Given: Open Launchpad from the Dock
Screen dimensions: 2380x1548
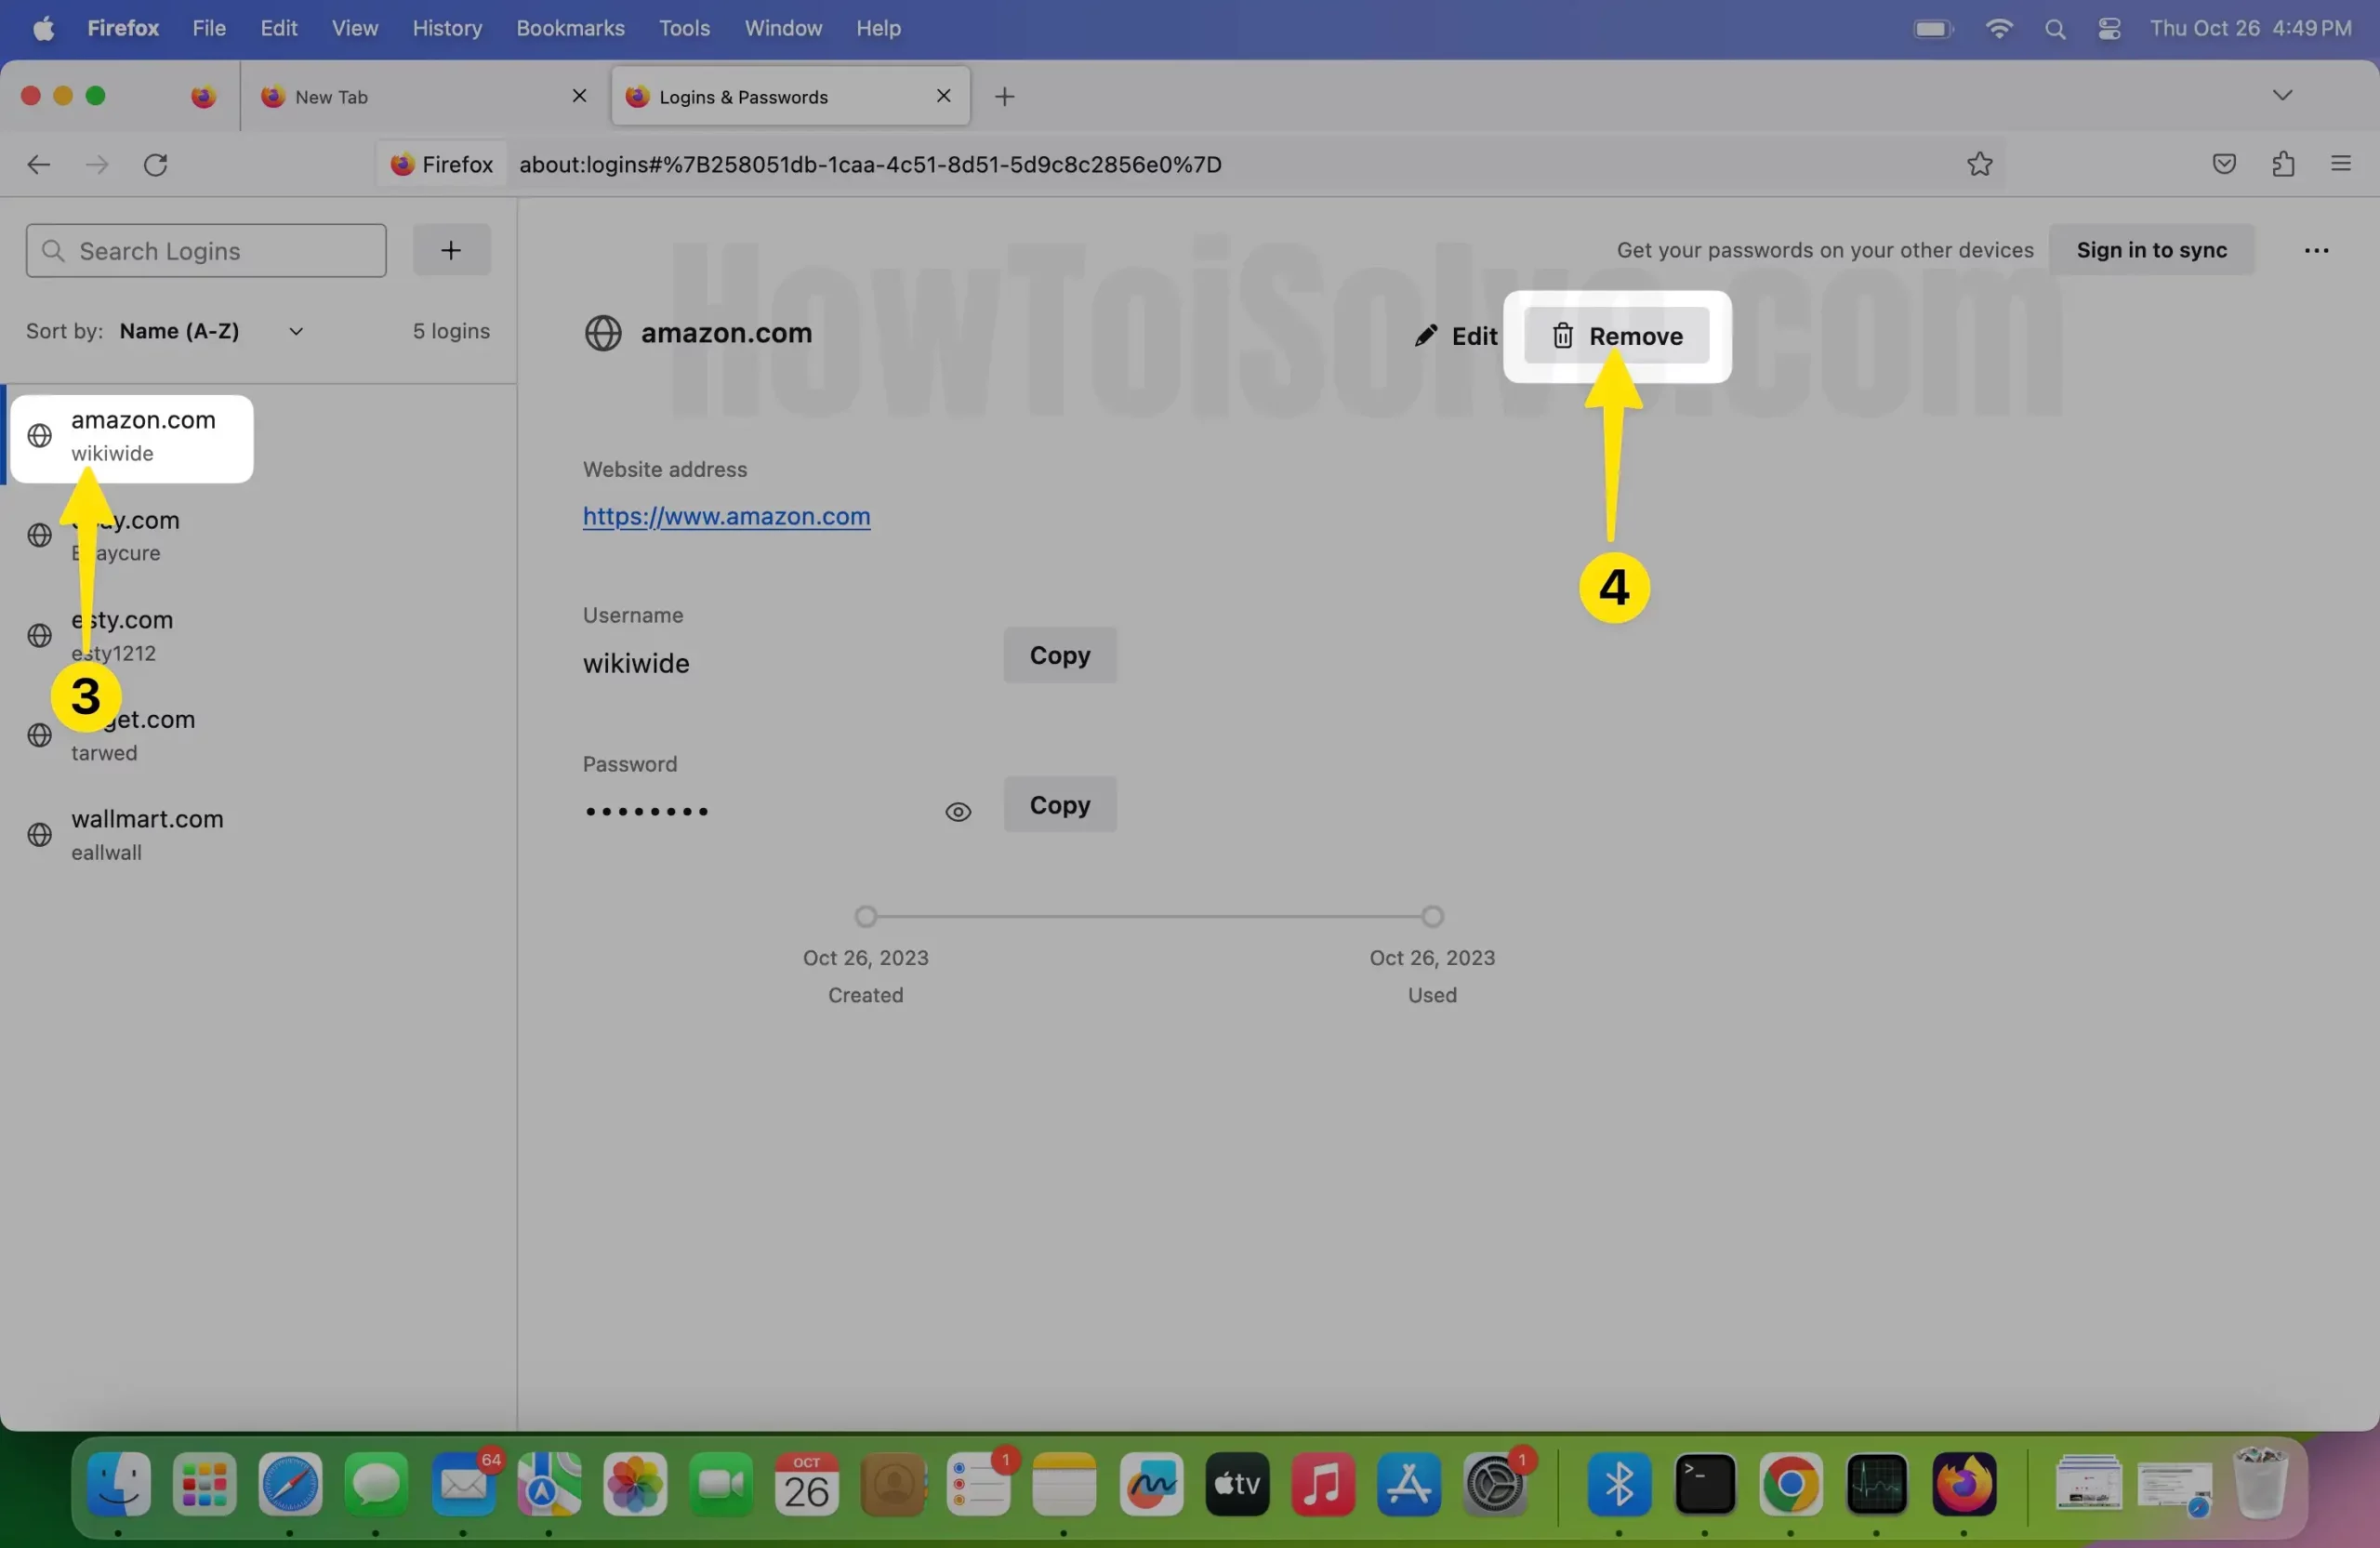Looking at the screenshot, I should coord(205,1484).
